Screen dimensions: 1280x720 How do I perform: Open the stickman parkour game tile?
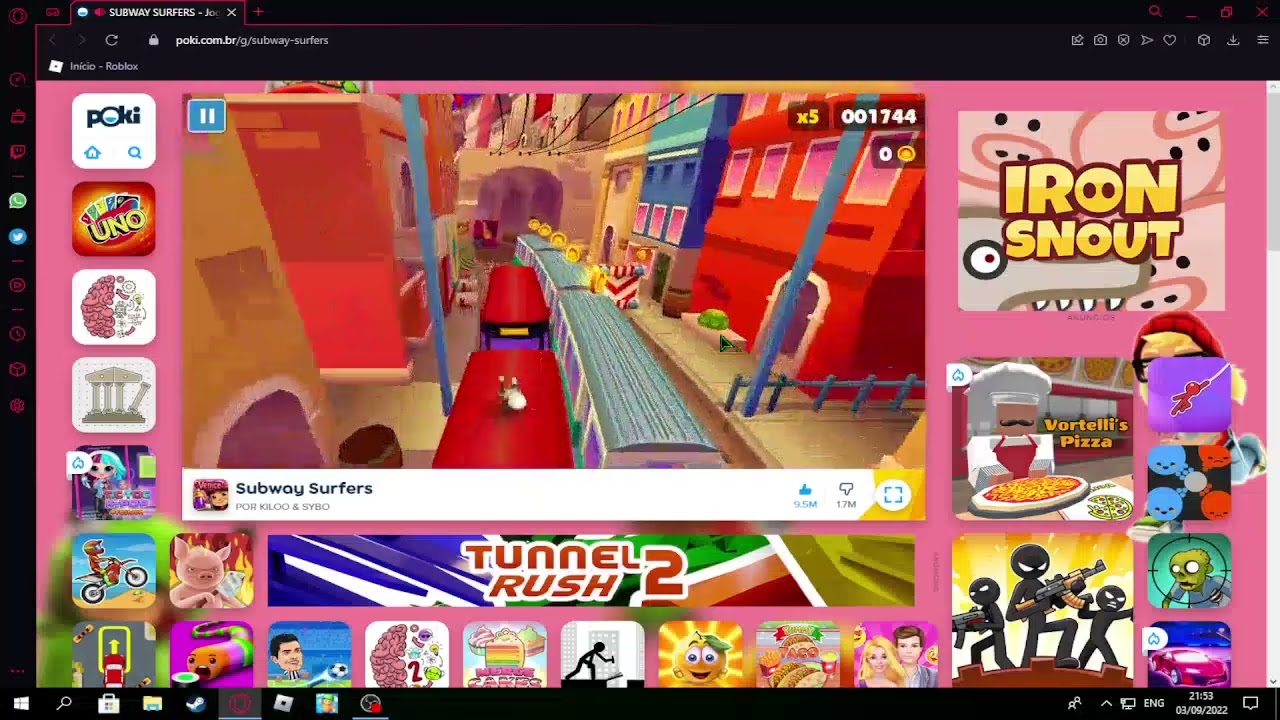[602, 654]
